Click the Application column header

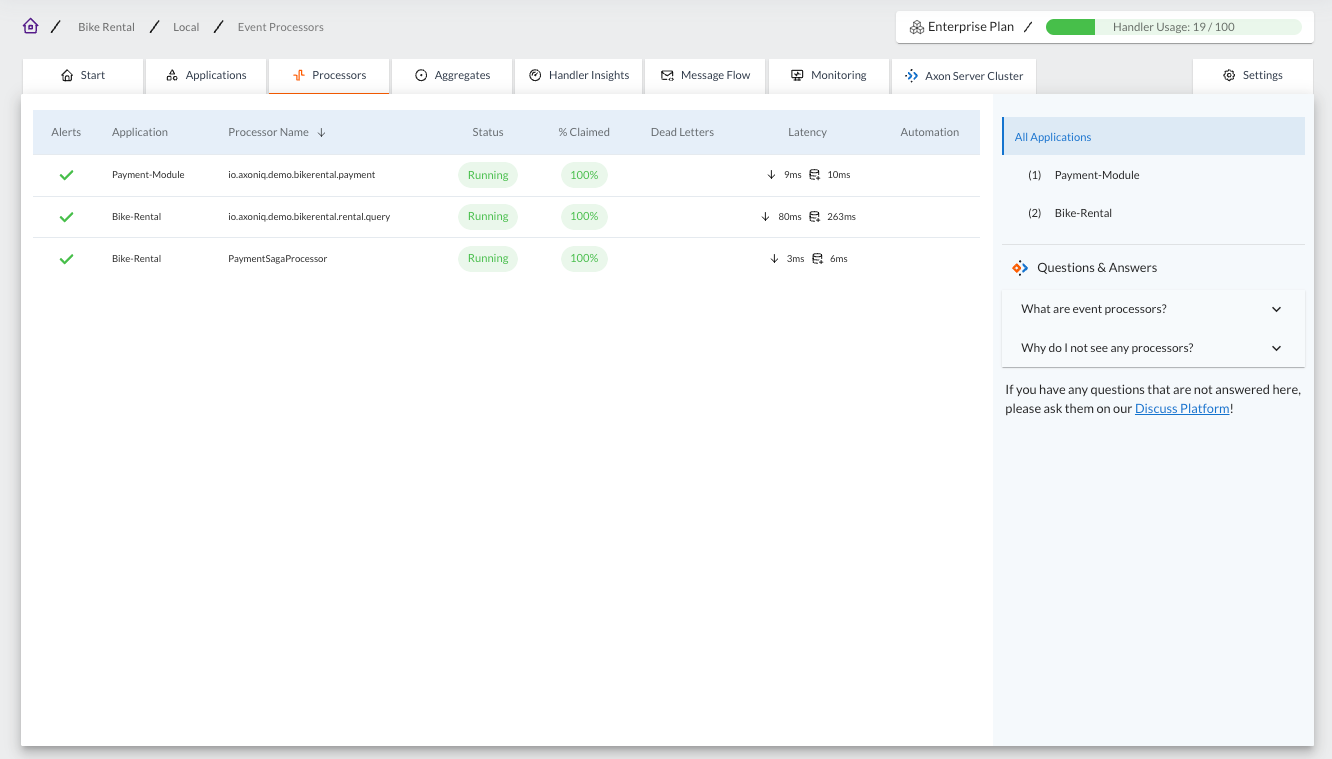click(x=140, y=132)
